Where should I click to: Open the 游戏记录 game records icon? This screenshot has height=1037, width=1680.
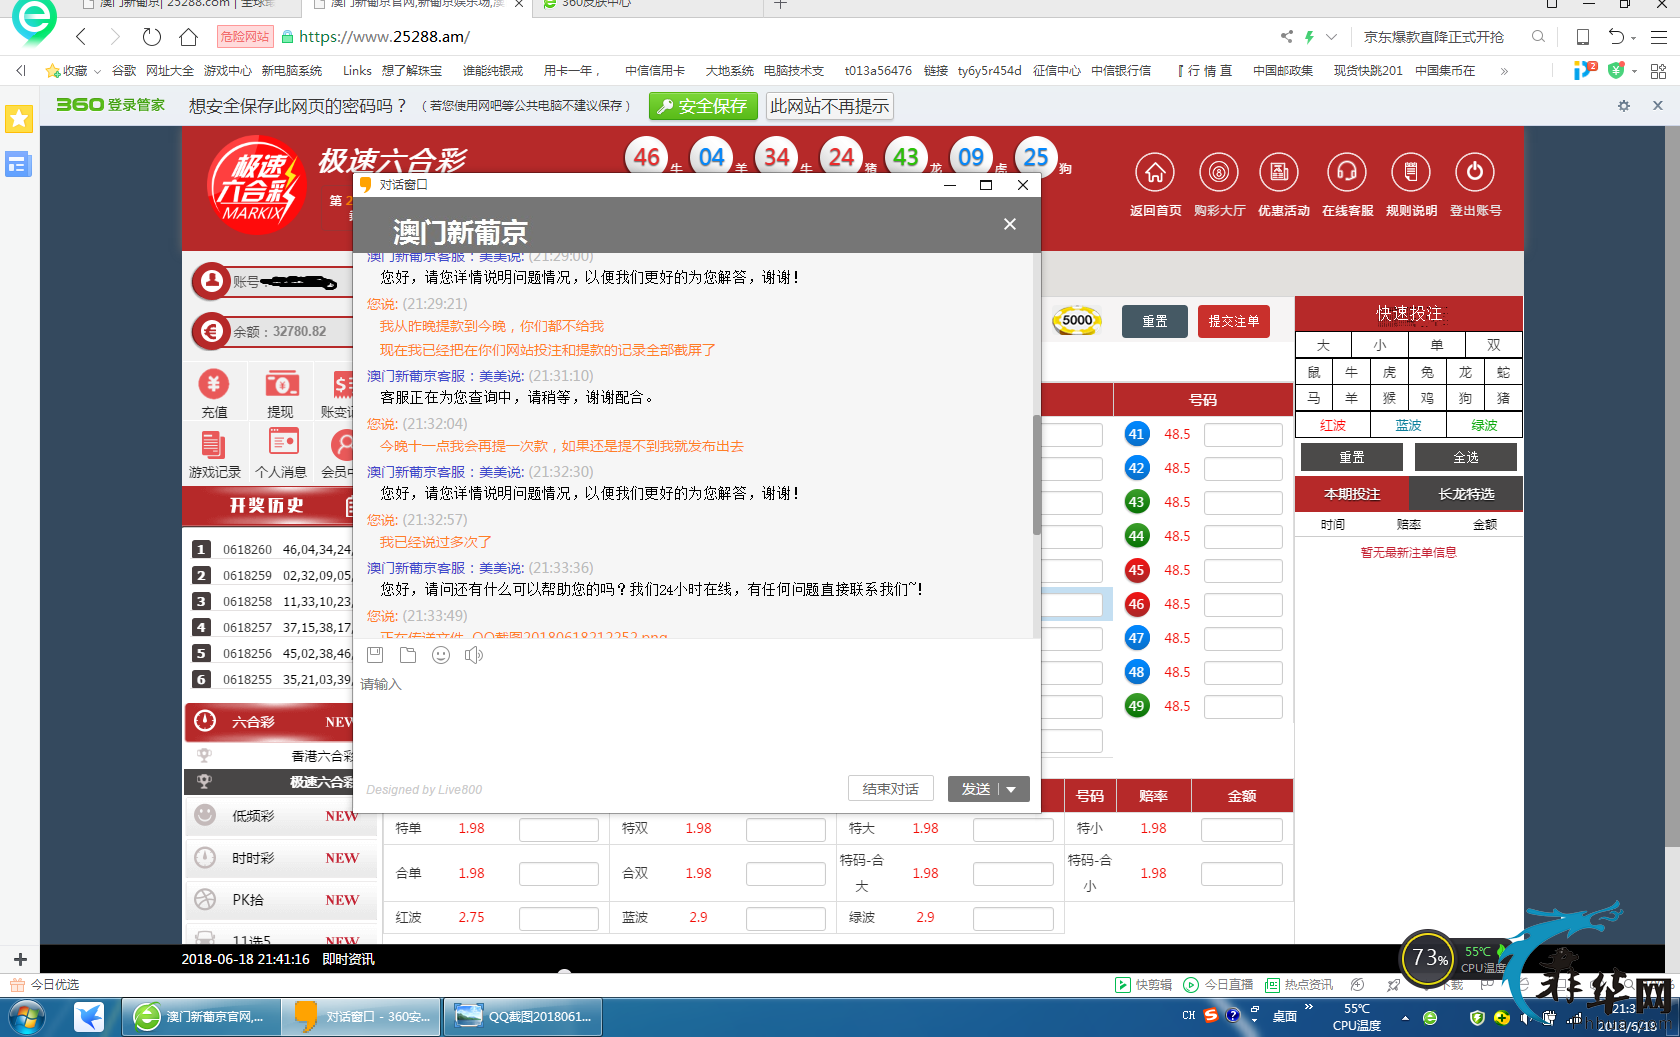pos(214,443)
